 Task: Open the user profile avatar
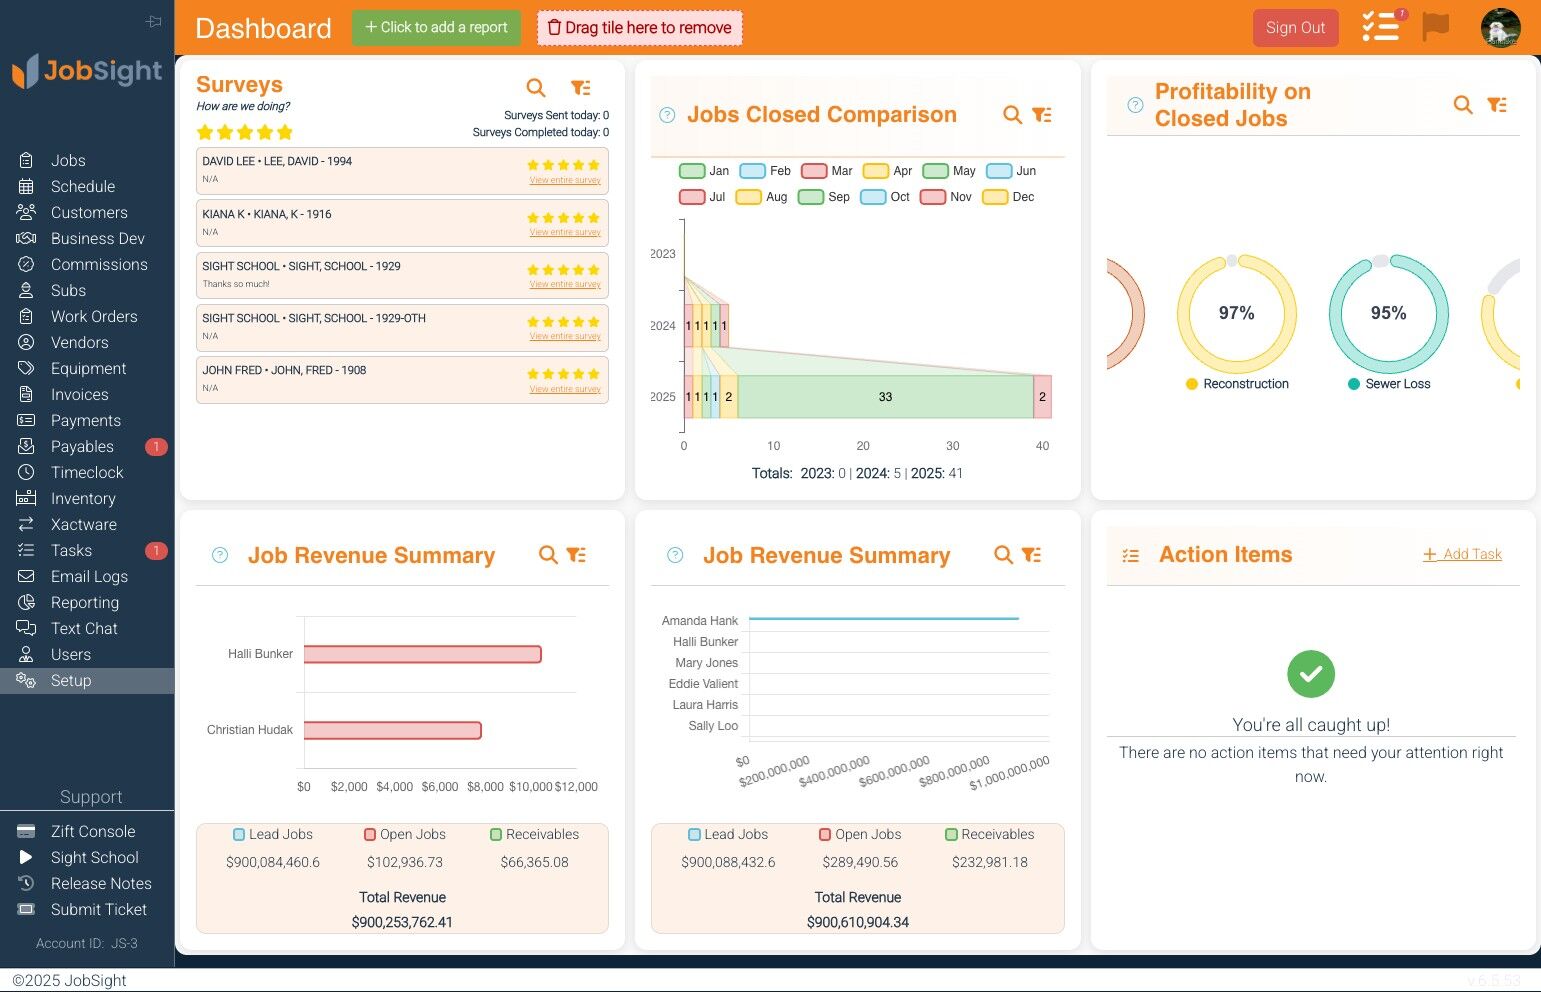(1500, 28)
